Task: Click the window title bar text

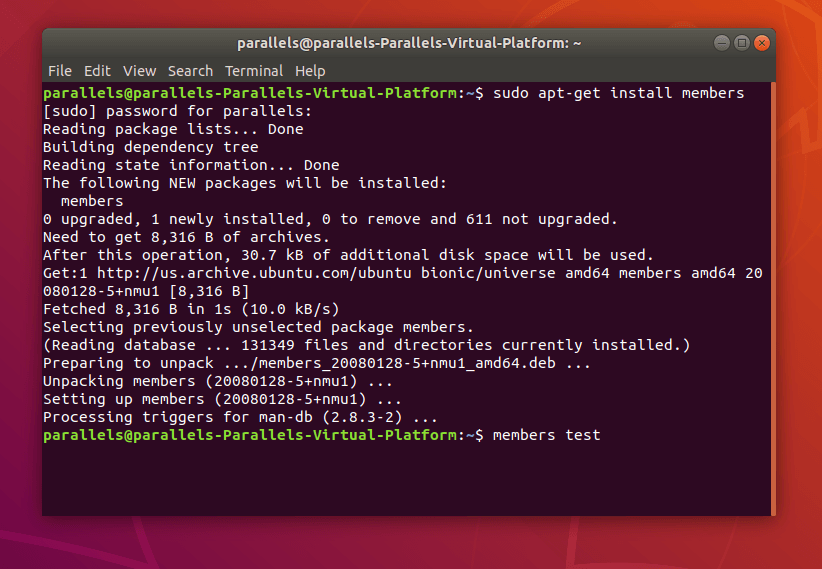Action: pyautogui.click(x=409, y=43)
